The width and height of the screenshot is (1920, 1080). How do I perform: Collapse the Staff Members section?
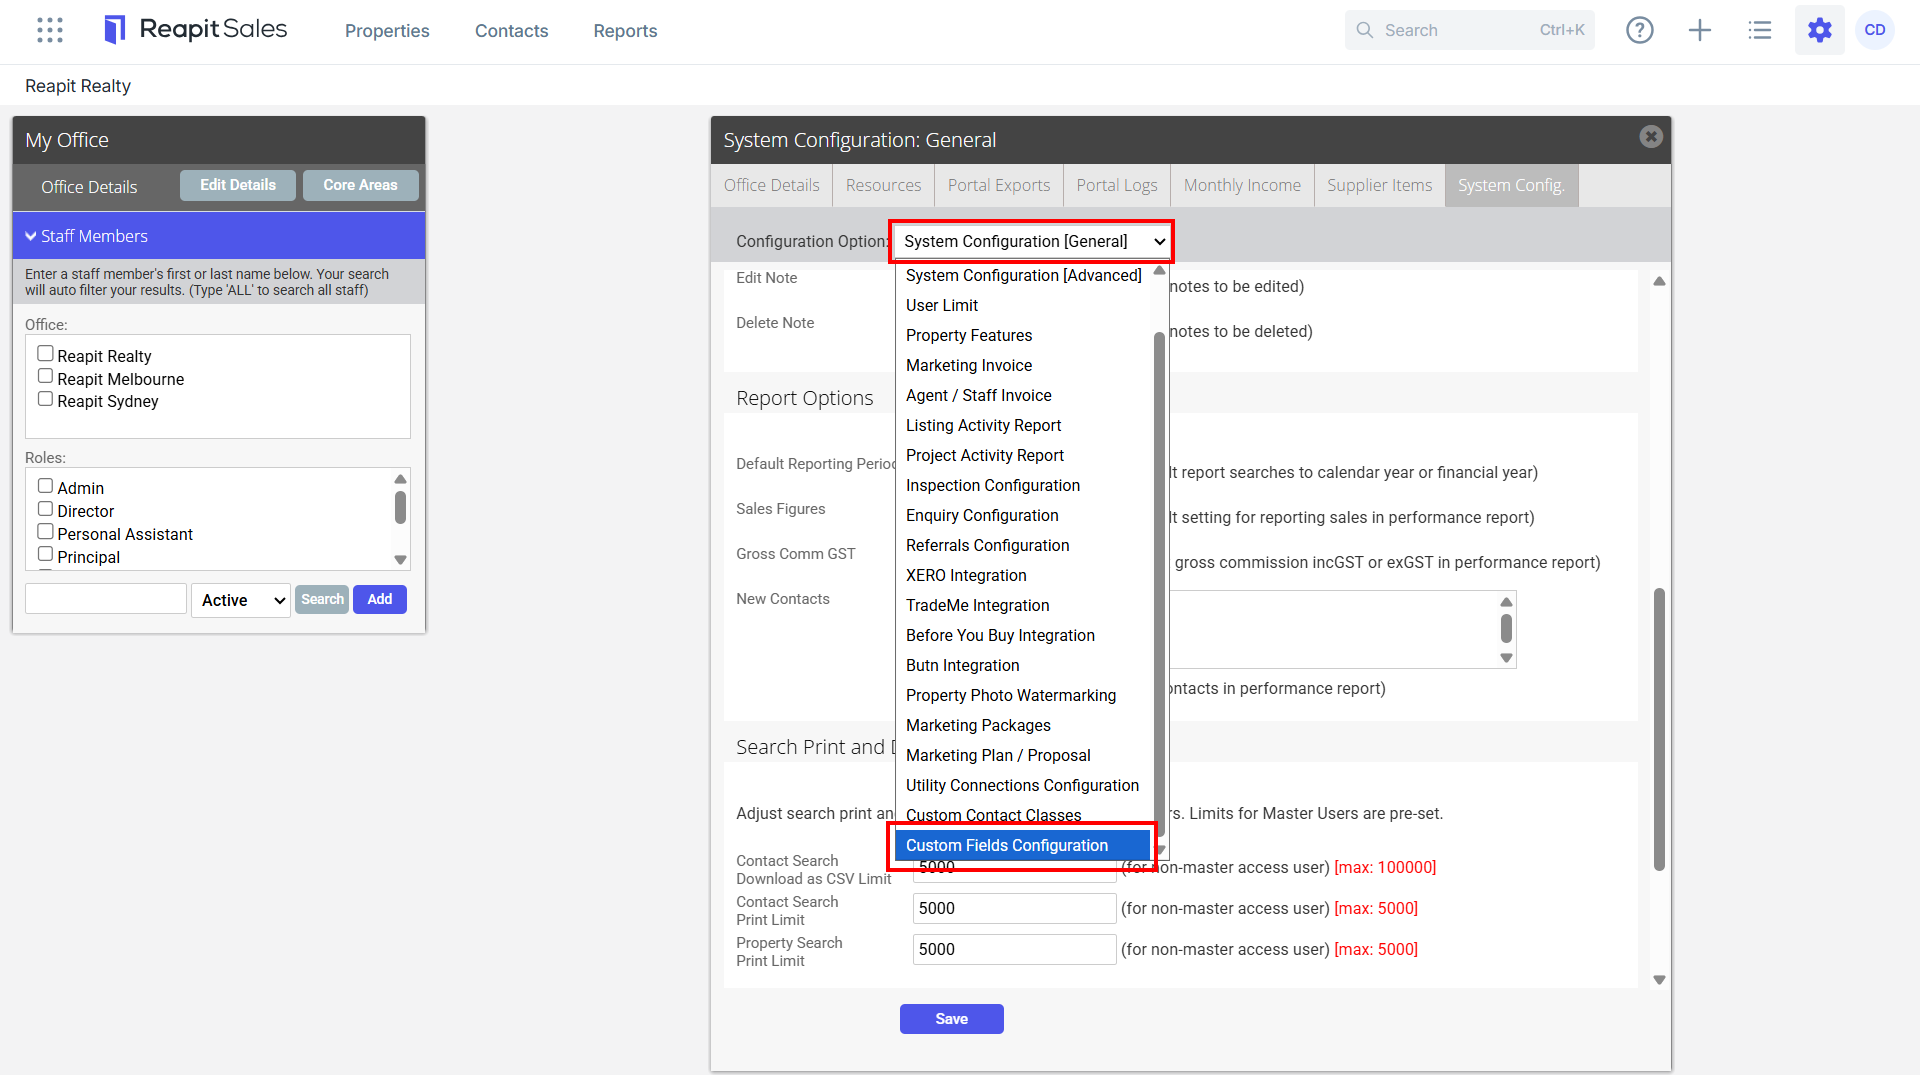(x=219, y=236)
